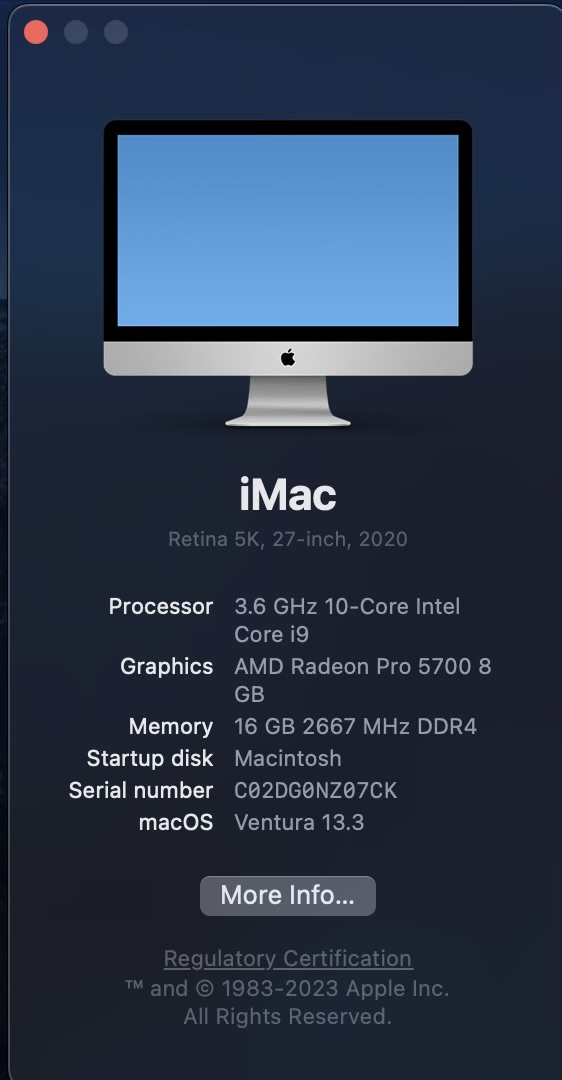
Task: Click the Ventura 13.3 version text
Action: [x=299, y=822]
